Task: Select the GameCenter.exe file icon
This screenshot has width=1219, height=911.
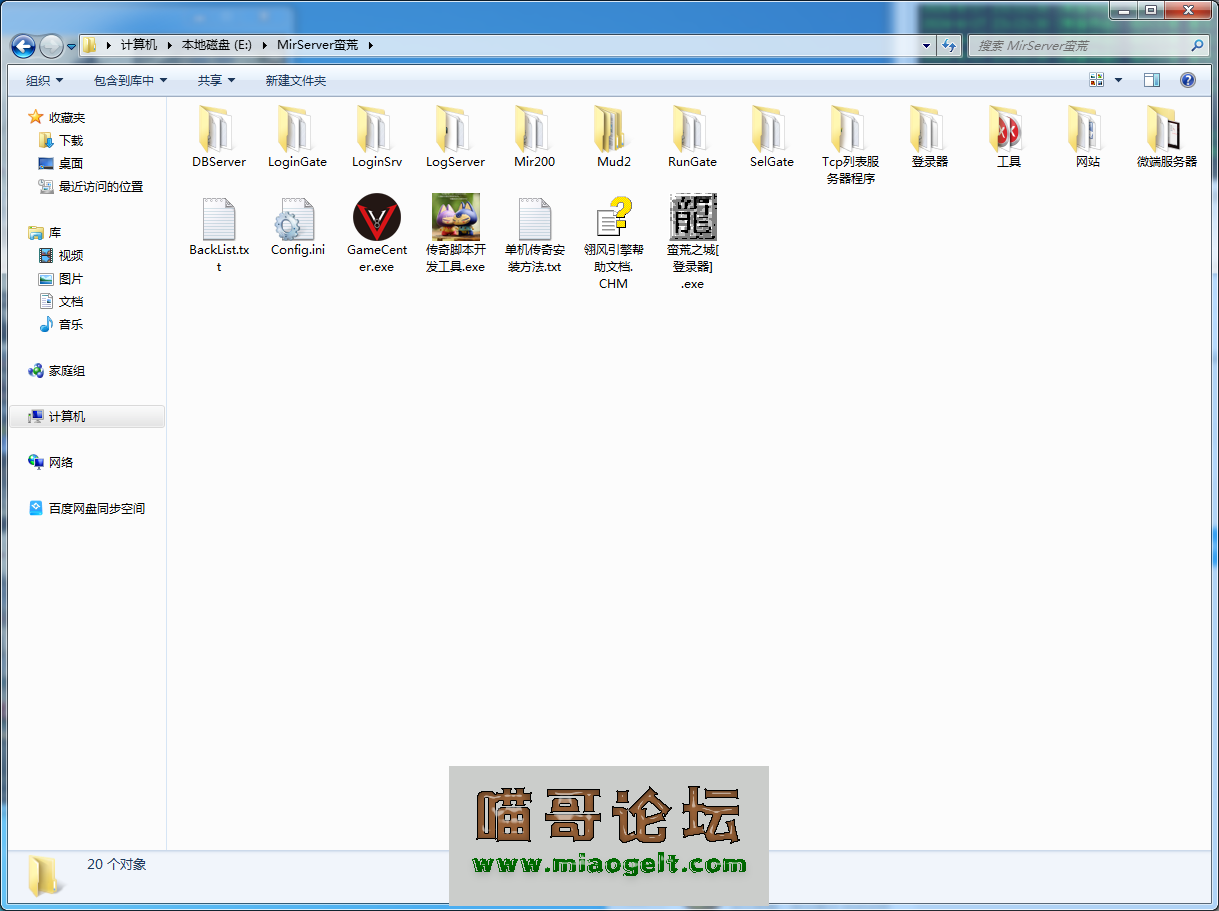Action: [x=376, y=217]
